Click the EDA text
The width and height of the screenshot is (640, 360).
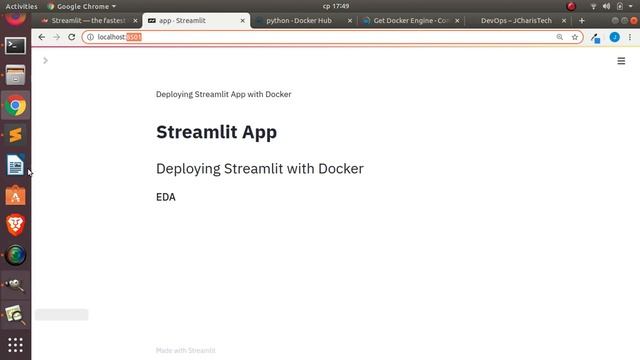[166, 197]
